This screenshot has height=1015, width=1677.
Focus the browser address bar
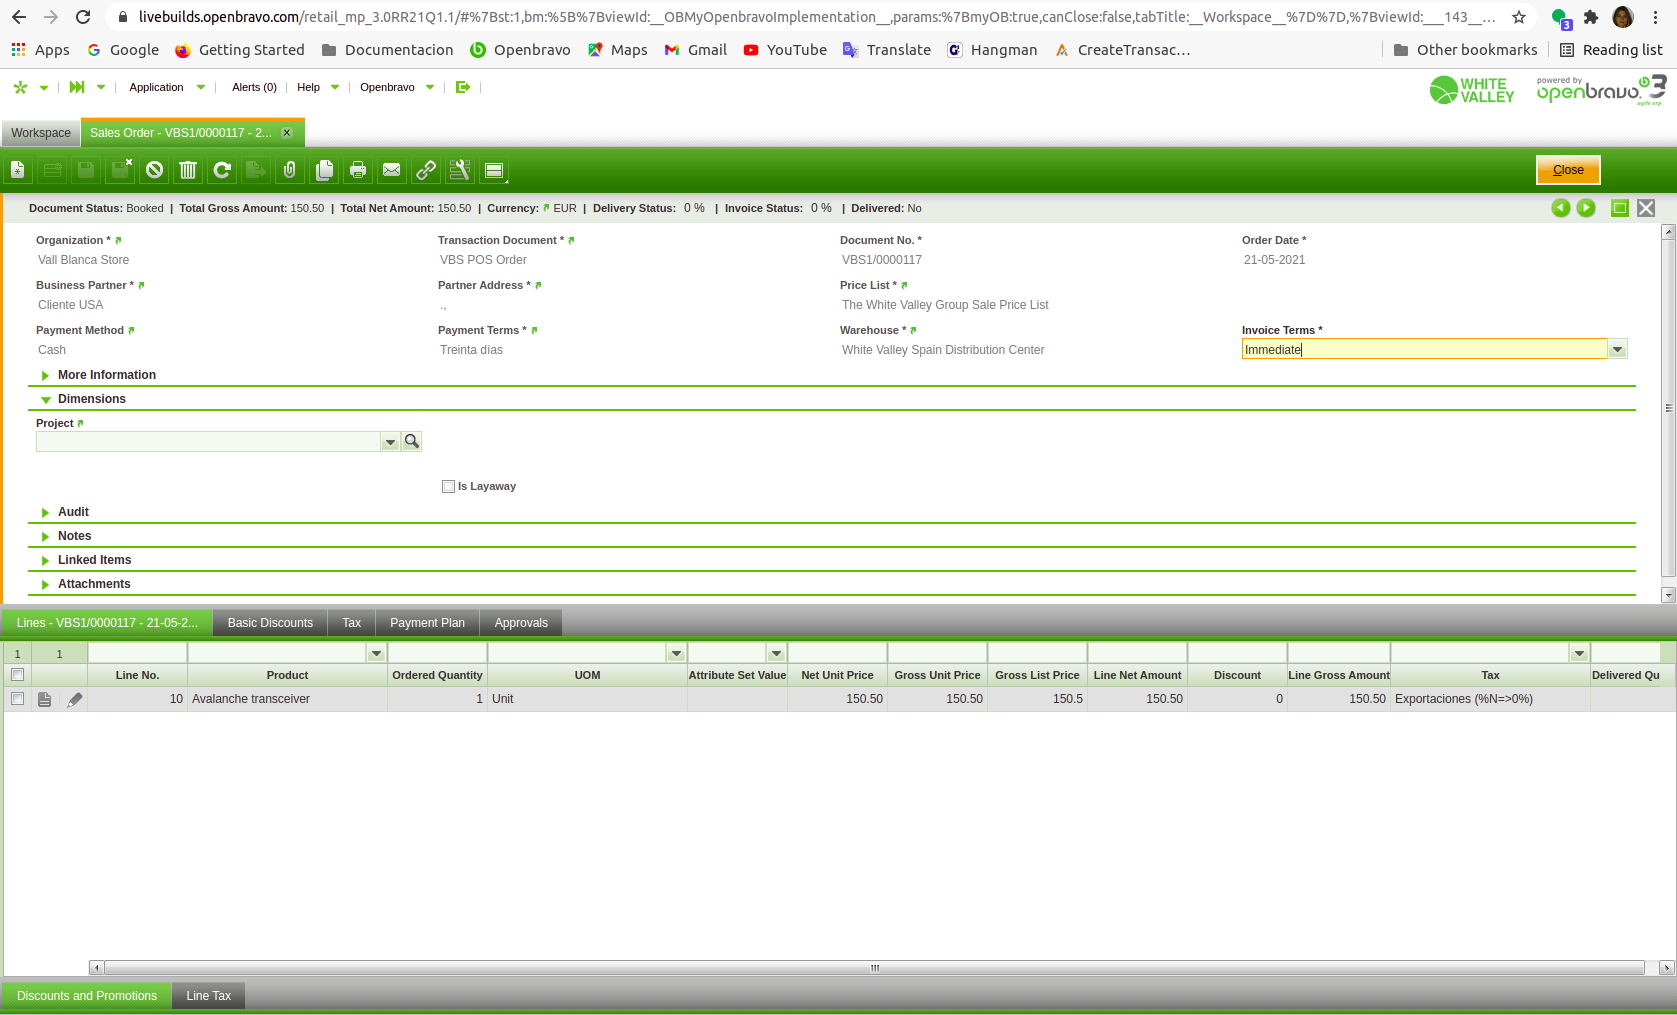tap(815, 17)
